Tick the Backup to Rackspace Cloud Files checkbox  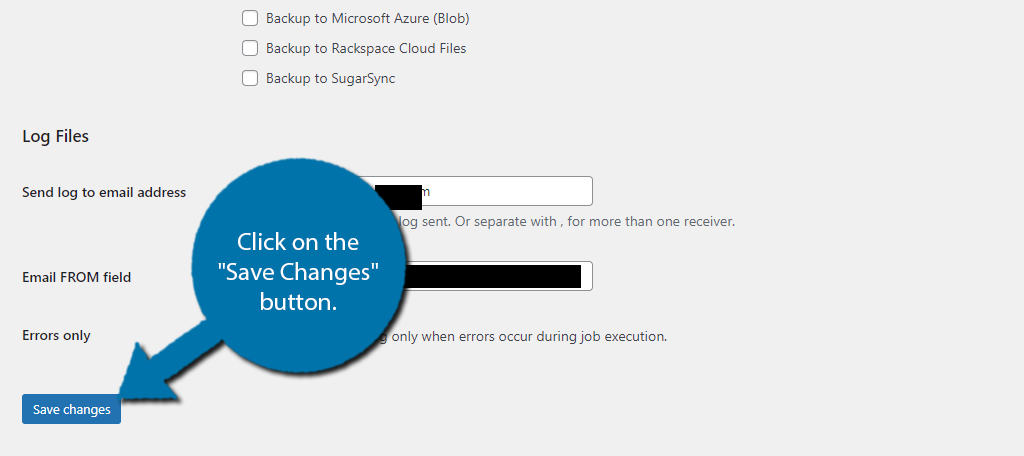(x=249, y=48)
